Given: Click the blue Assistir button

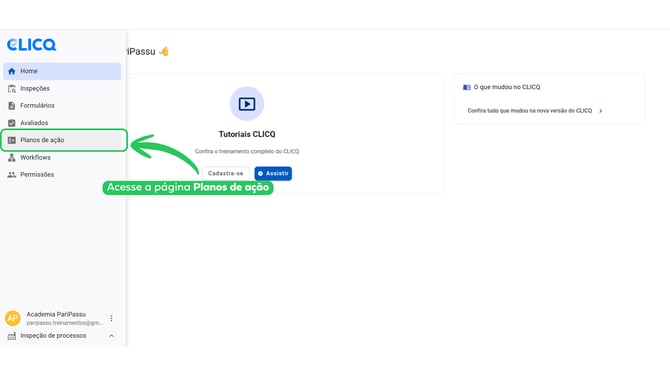Looking at the screenshot, I should point(273,173).
